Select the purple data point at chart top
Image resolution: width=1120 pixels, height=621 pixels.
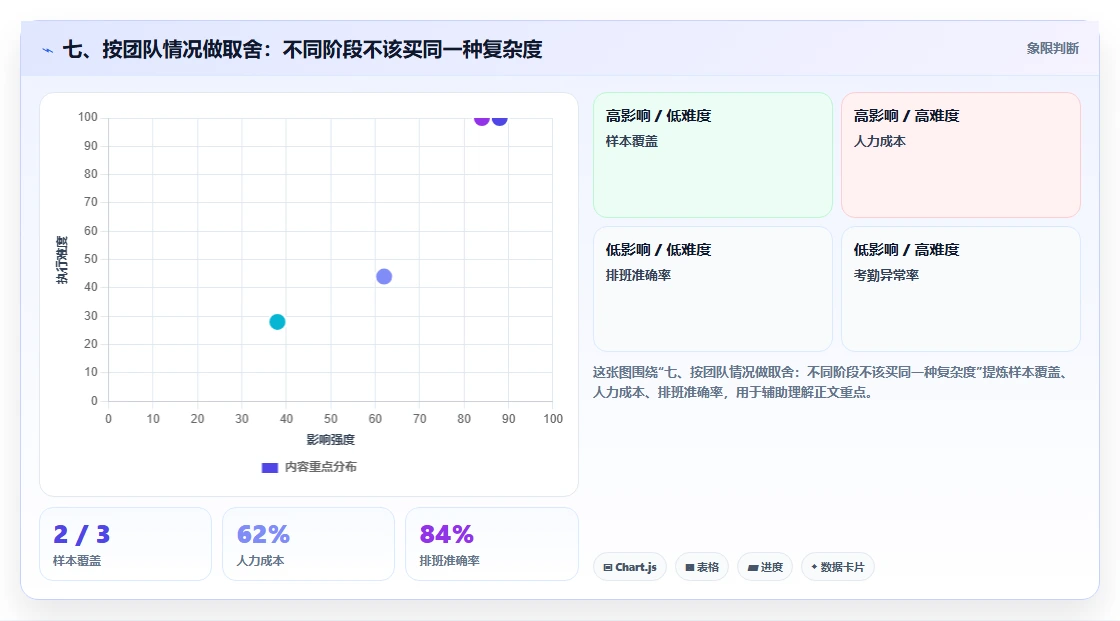point(482,119)
